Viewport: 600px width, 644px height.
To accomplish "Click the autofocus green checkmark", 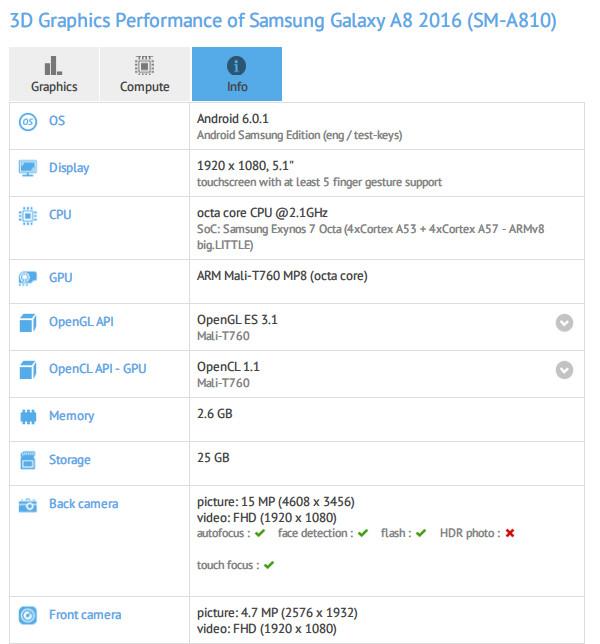I will [x=260, y=533].
